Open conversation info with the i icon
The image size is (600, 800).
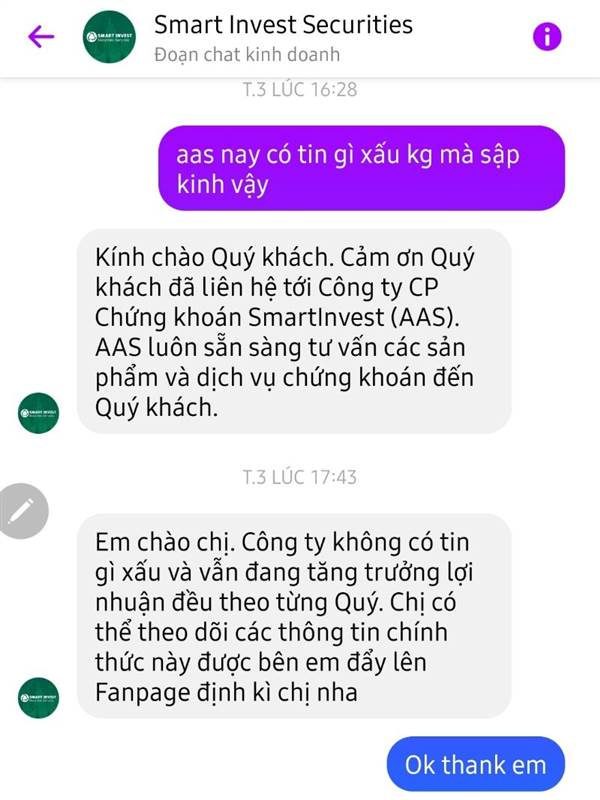click(x=547, y=37)
